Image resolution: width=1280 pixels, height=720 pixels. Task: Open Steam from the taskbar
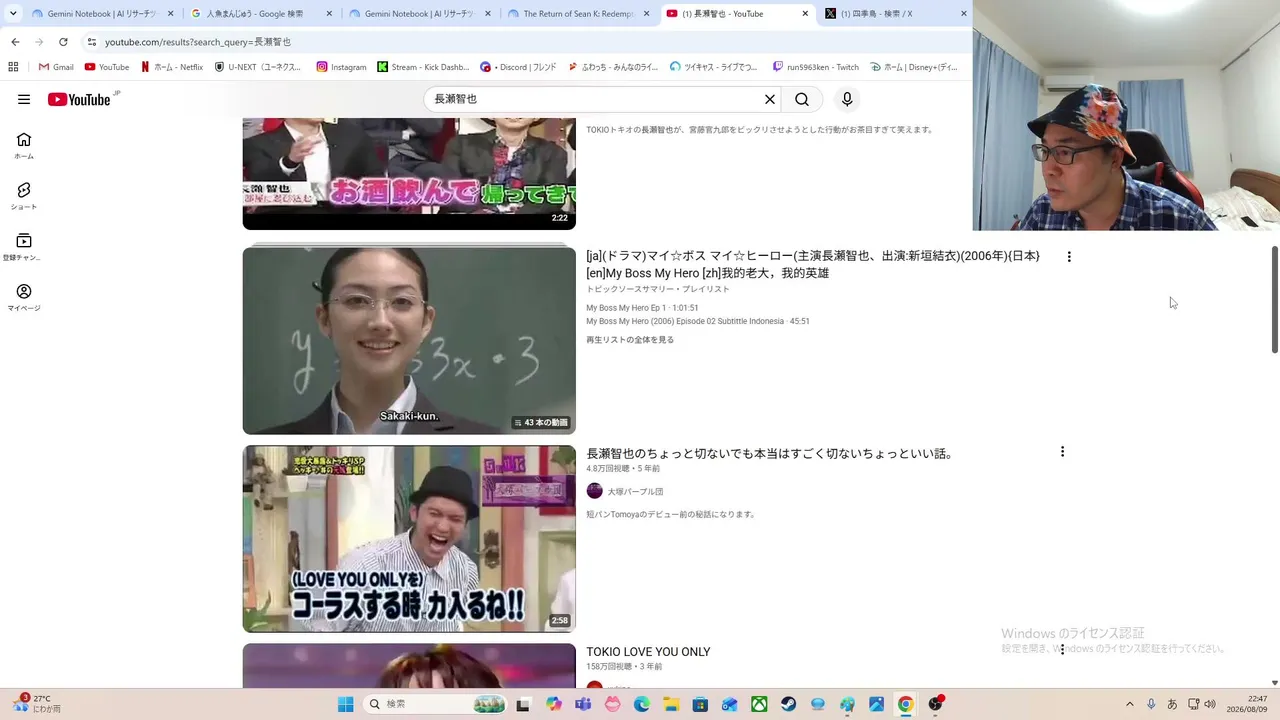789,704
